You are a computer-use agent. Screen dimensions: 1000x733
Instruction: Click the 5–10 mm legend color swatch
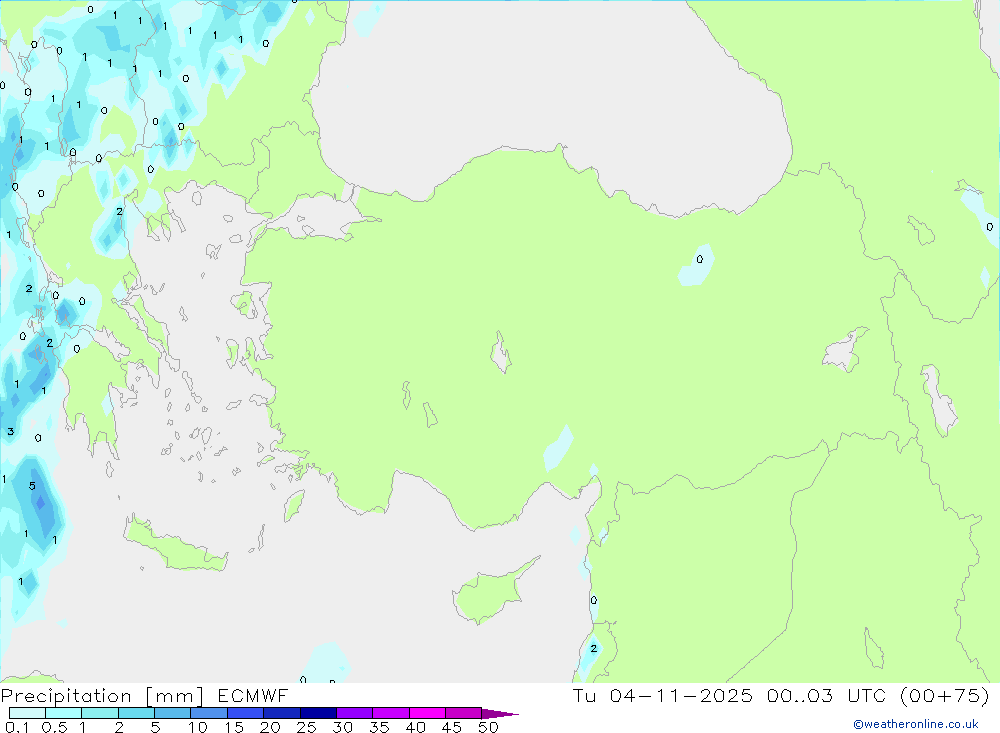pyautogui.click(x=173, y=713)
